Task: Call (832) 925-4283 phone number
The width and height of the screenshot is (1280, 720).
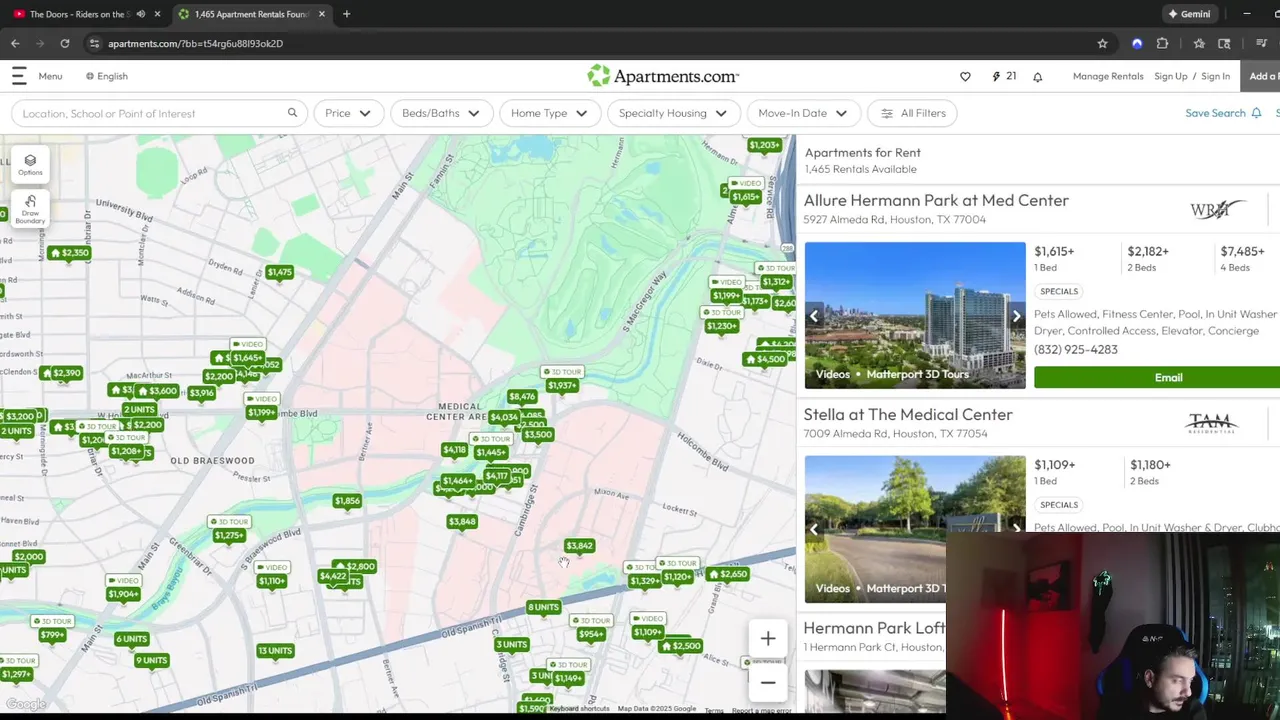Action: 1076,350
